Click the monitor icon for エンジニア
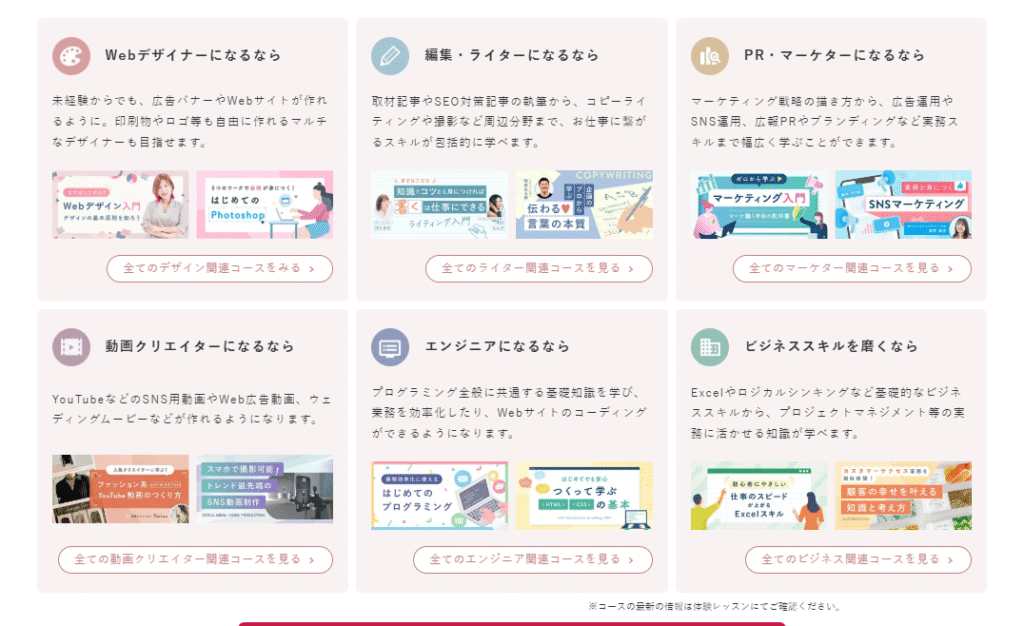This screenshot has width=1024, height=626. (390, 347)
